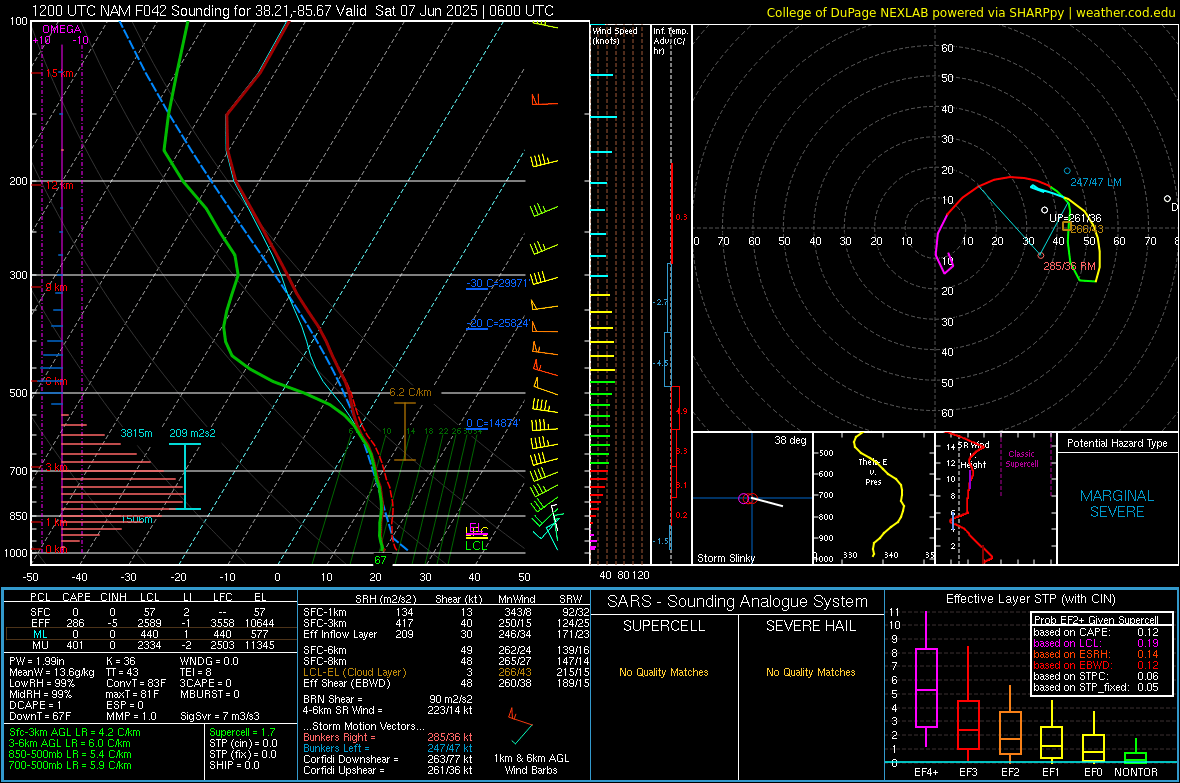
Task: Click the Potential Hazard Type header
Action: coord(1117,443)
